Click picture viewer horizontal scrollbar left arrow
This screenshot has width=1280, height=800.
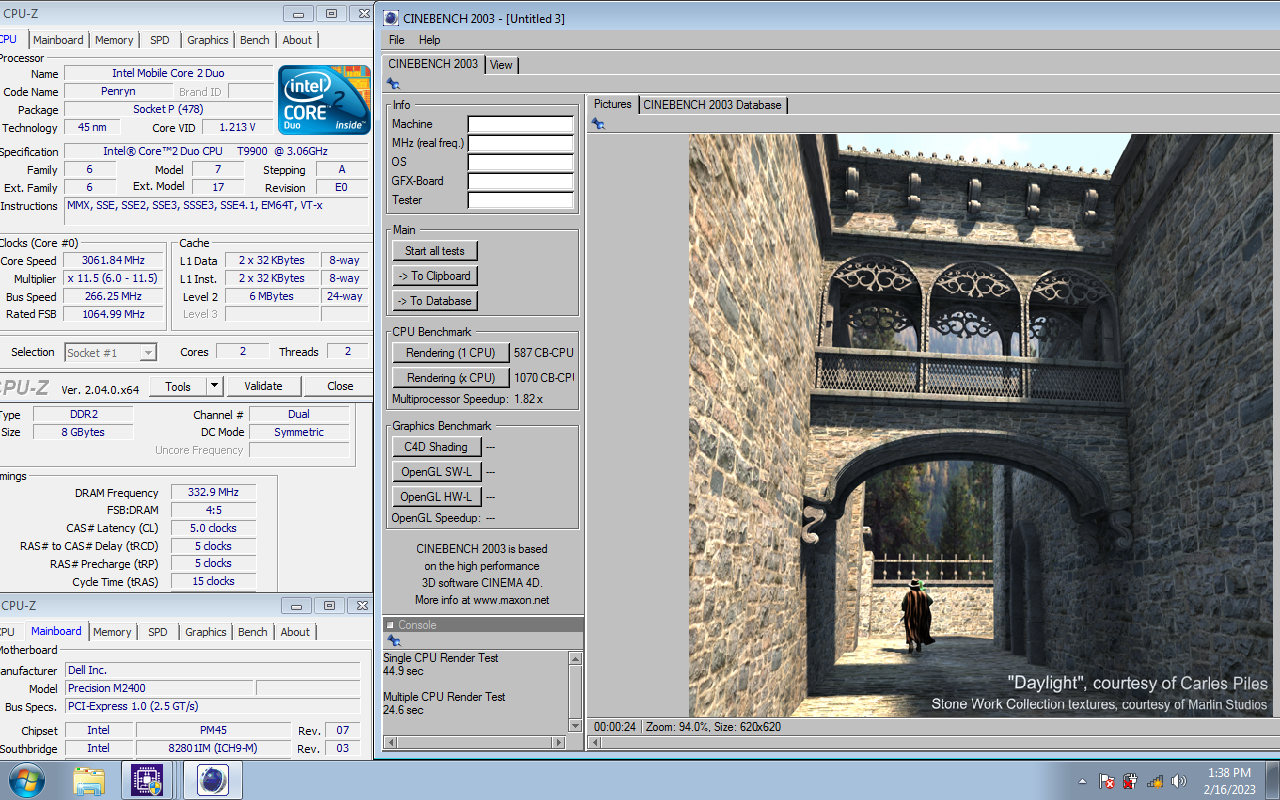(x=594, y=744)
